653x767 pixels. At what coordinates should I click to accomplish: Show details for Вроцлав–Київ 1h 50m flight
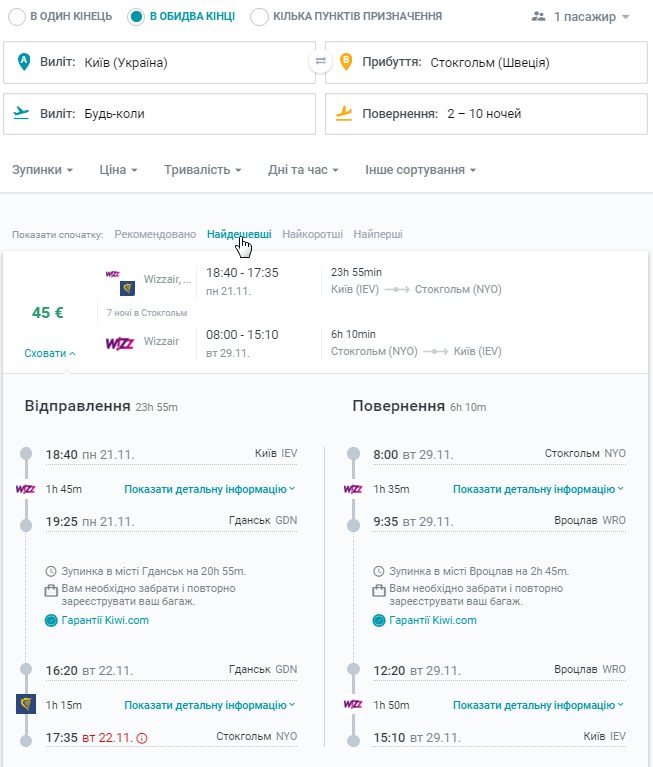click(539, 705)
